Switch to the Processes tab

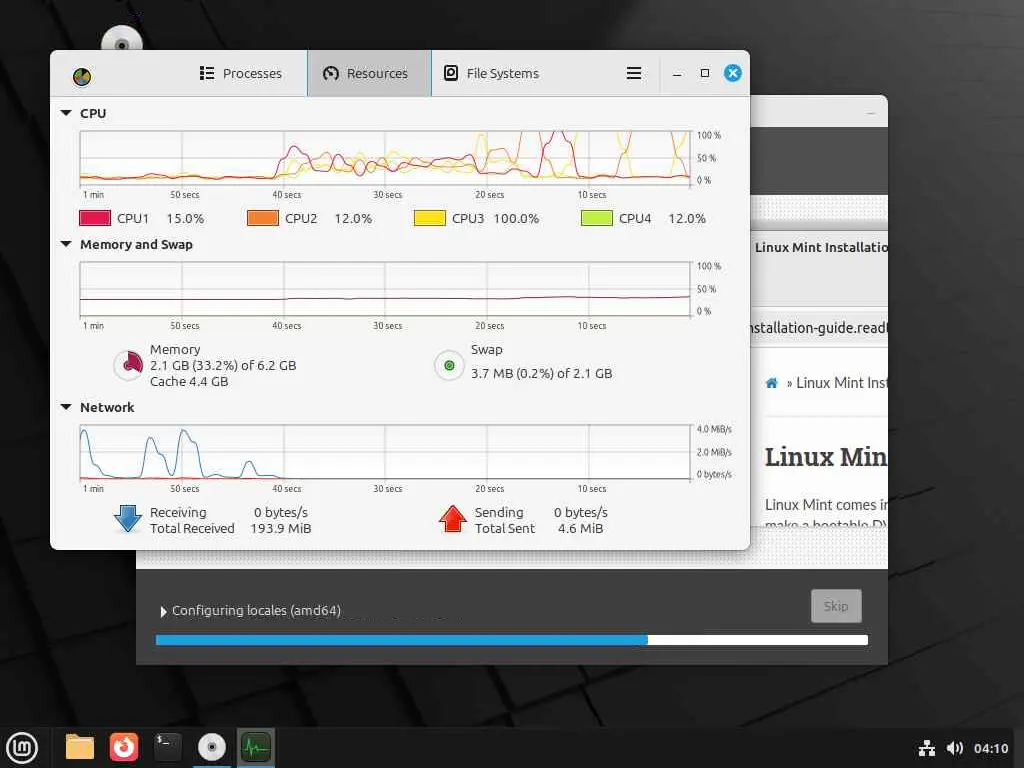(240, 73)
